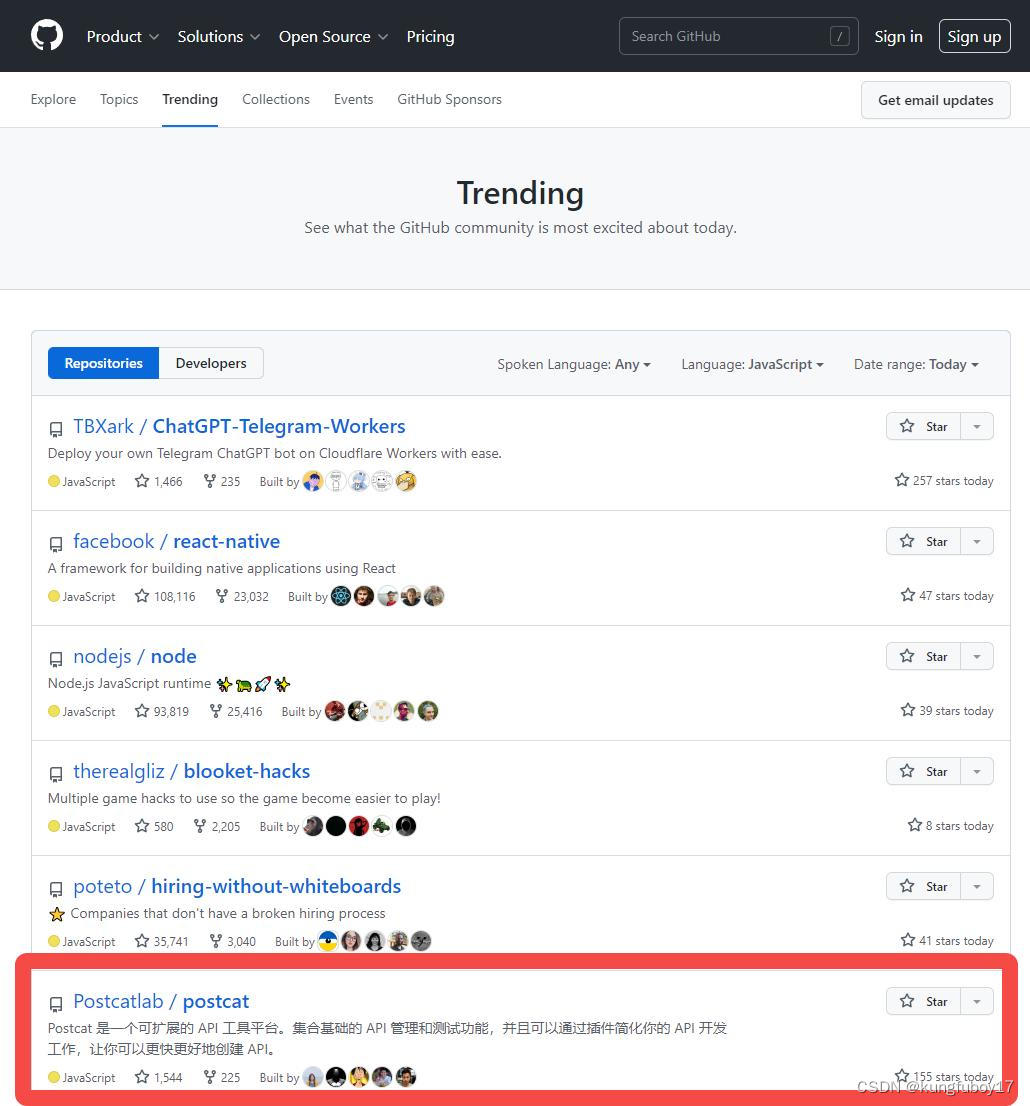Click '257 stars today' text

[944, 480]
